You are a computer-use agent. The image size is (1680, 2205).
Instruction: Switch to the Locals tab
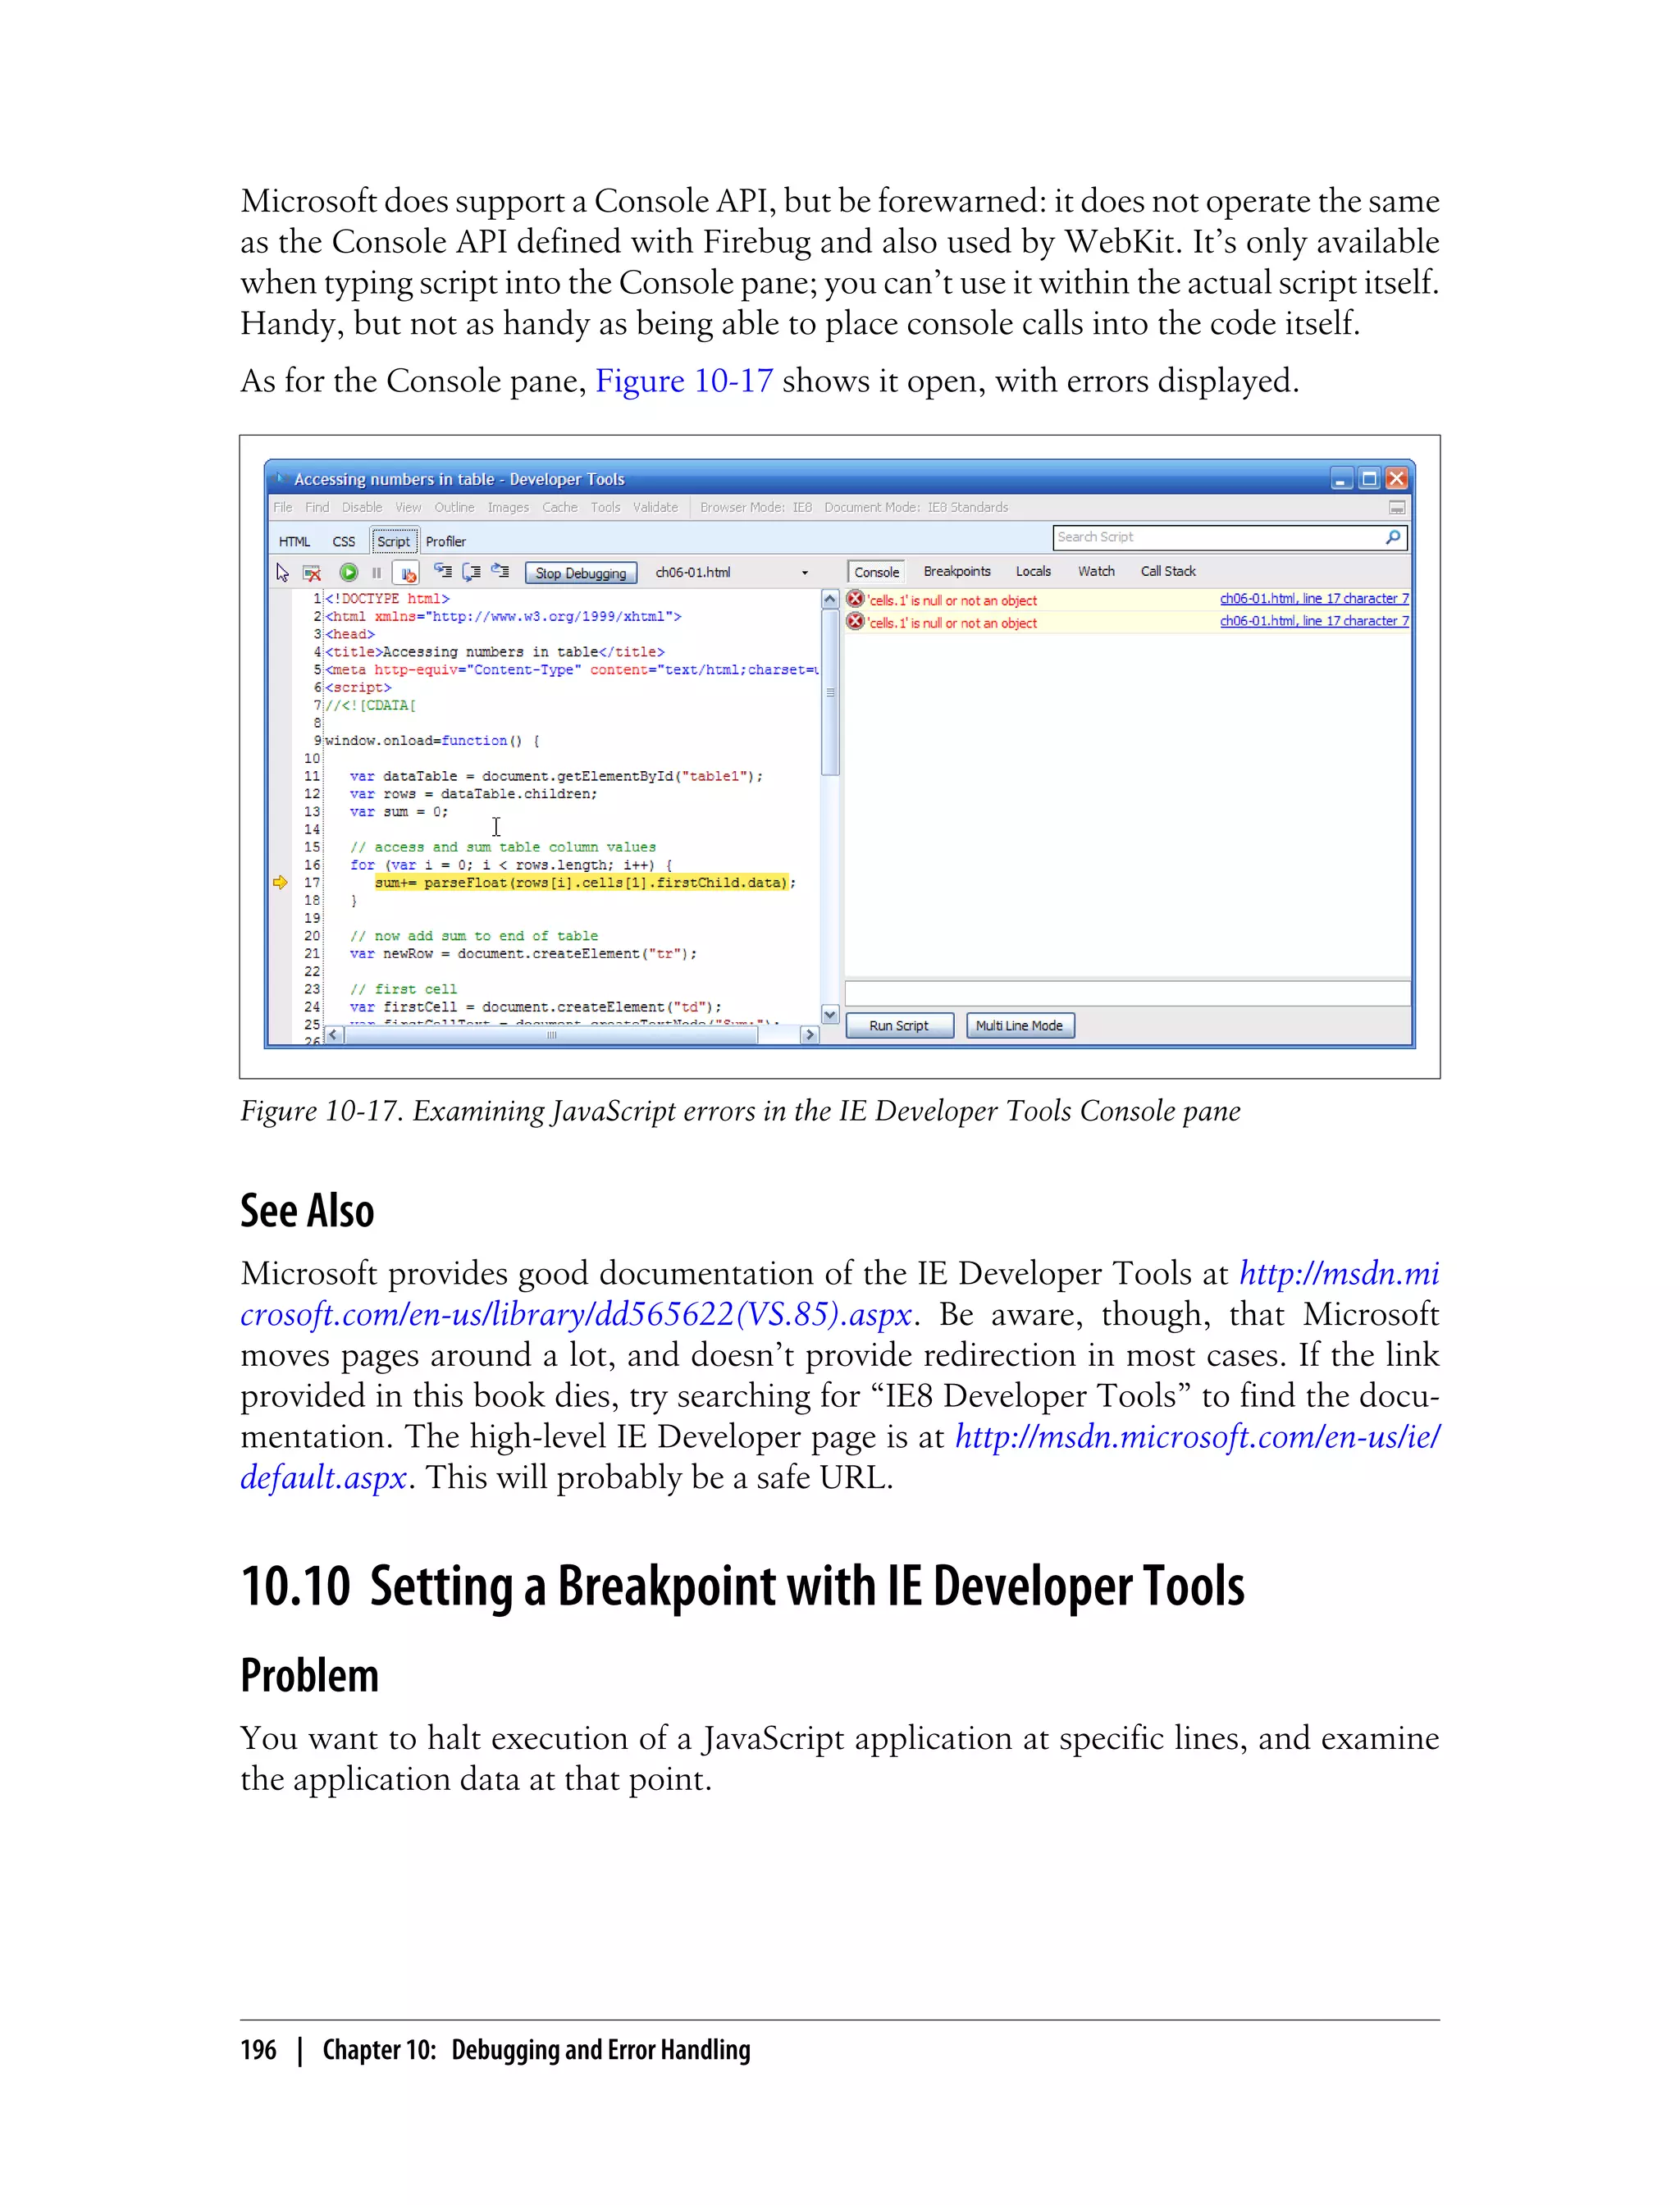click(1033, 571)
